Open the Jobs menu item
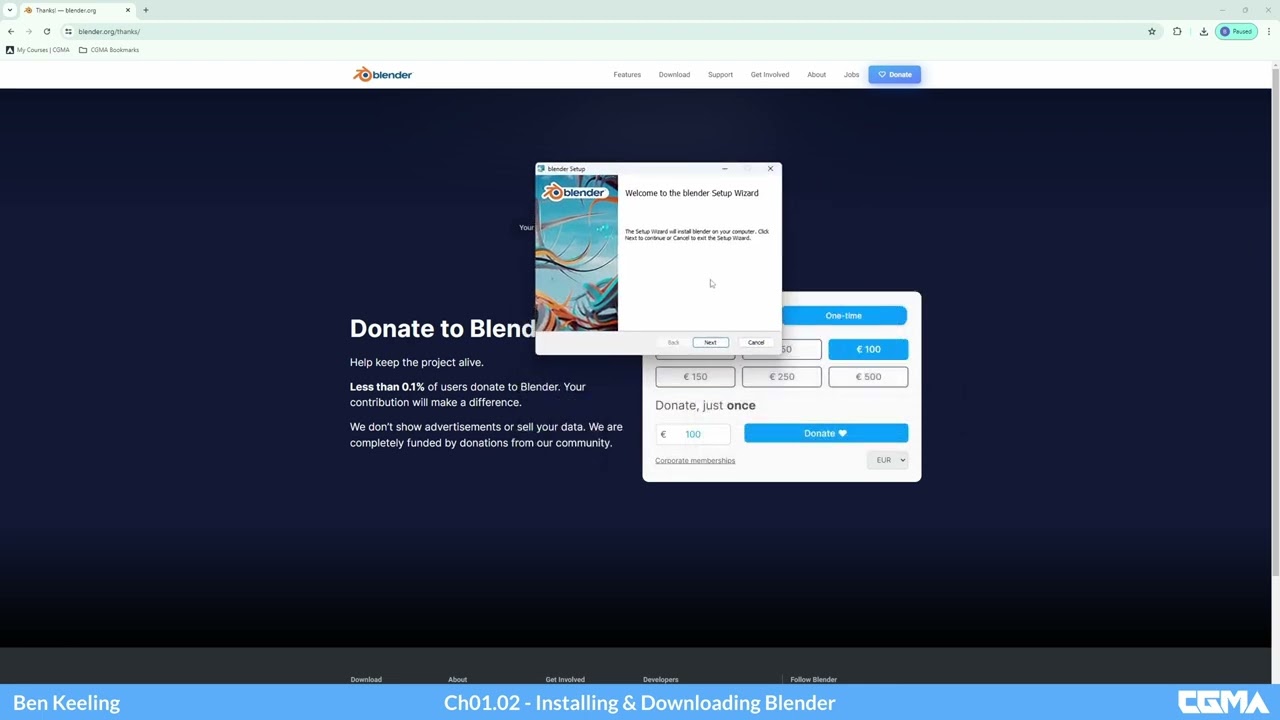 [851, 75]
